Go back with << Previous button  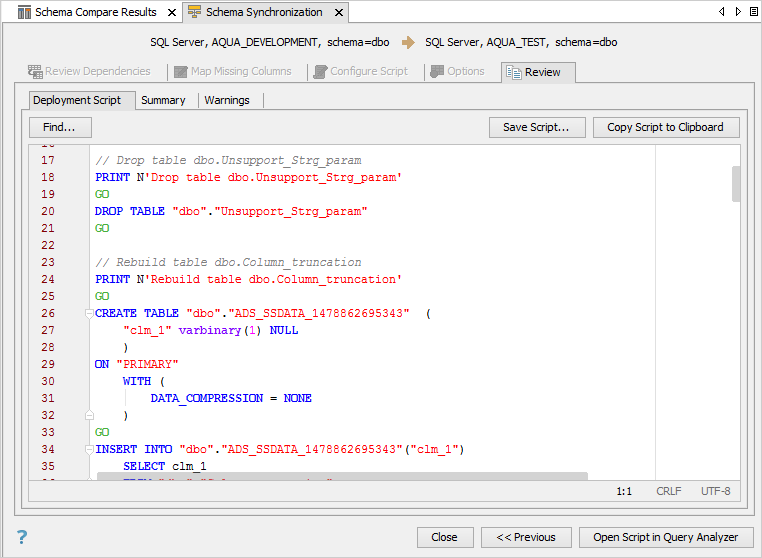(x=526, y=537)
